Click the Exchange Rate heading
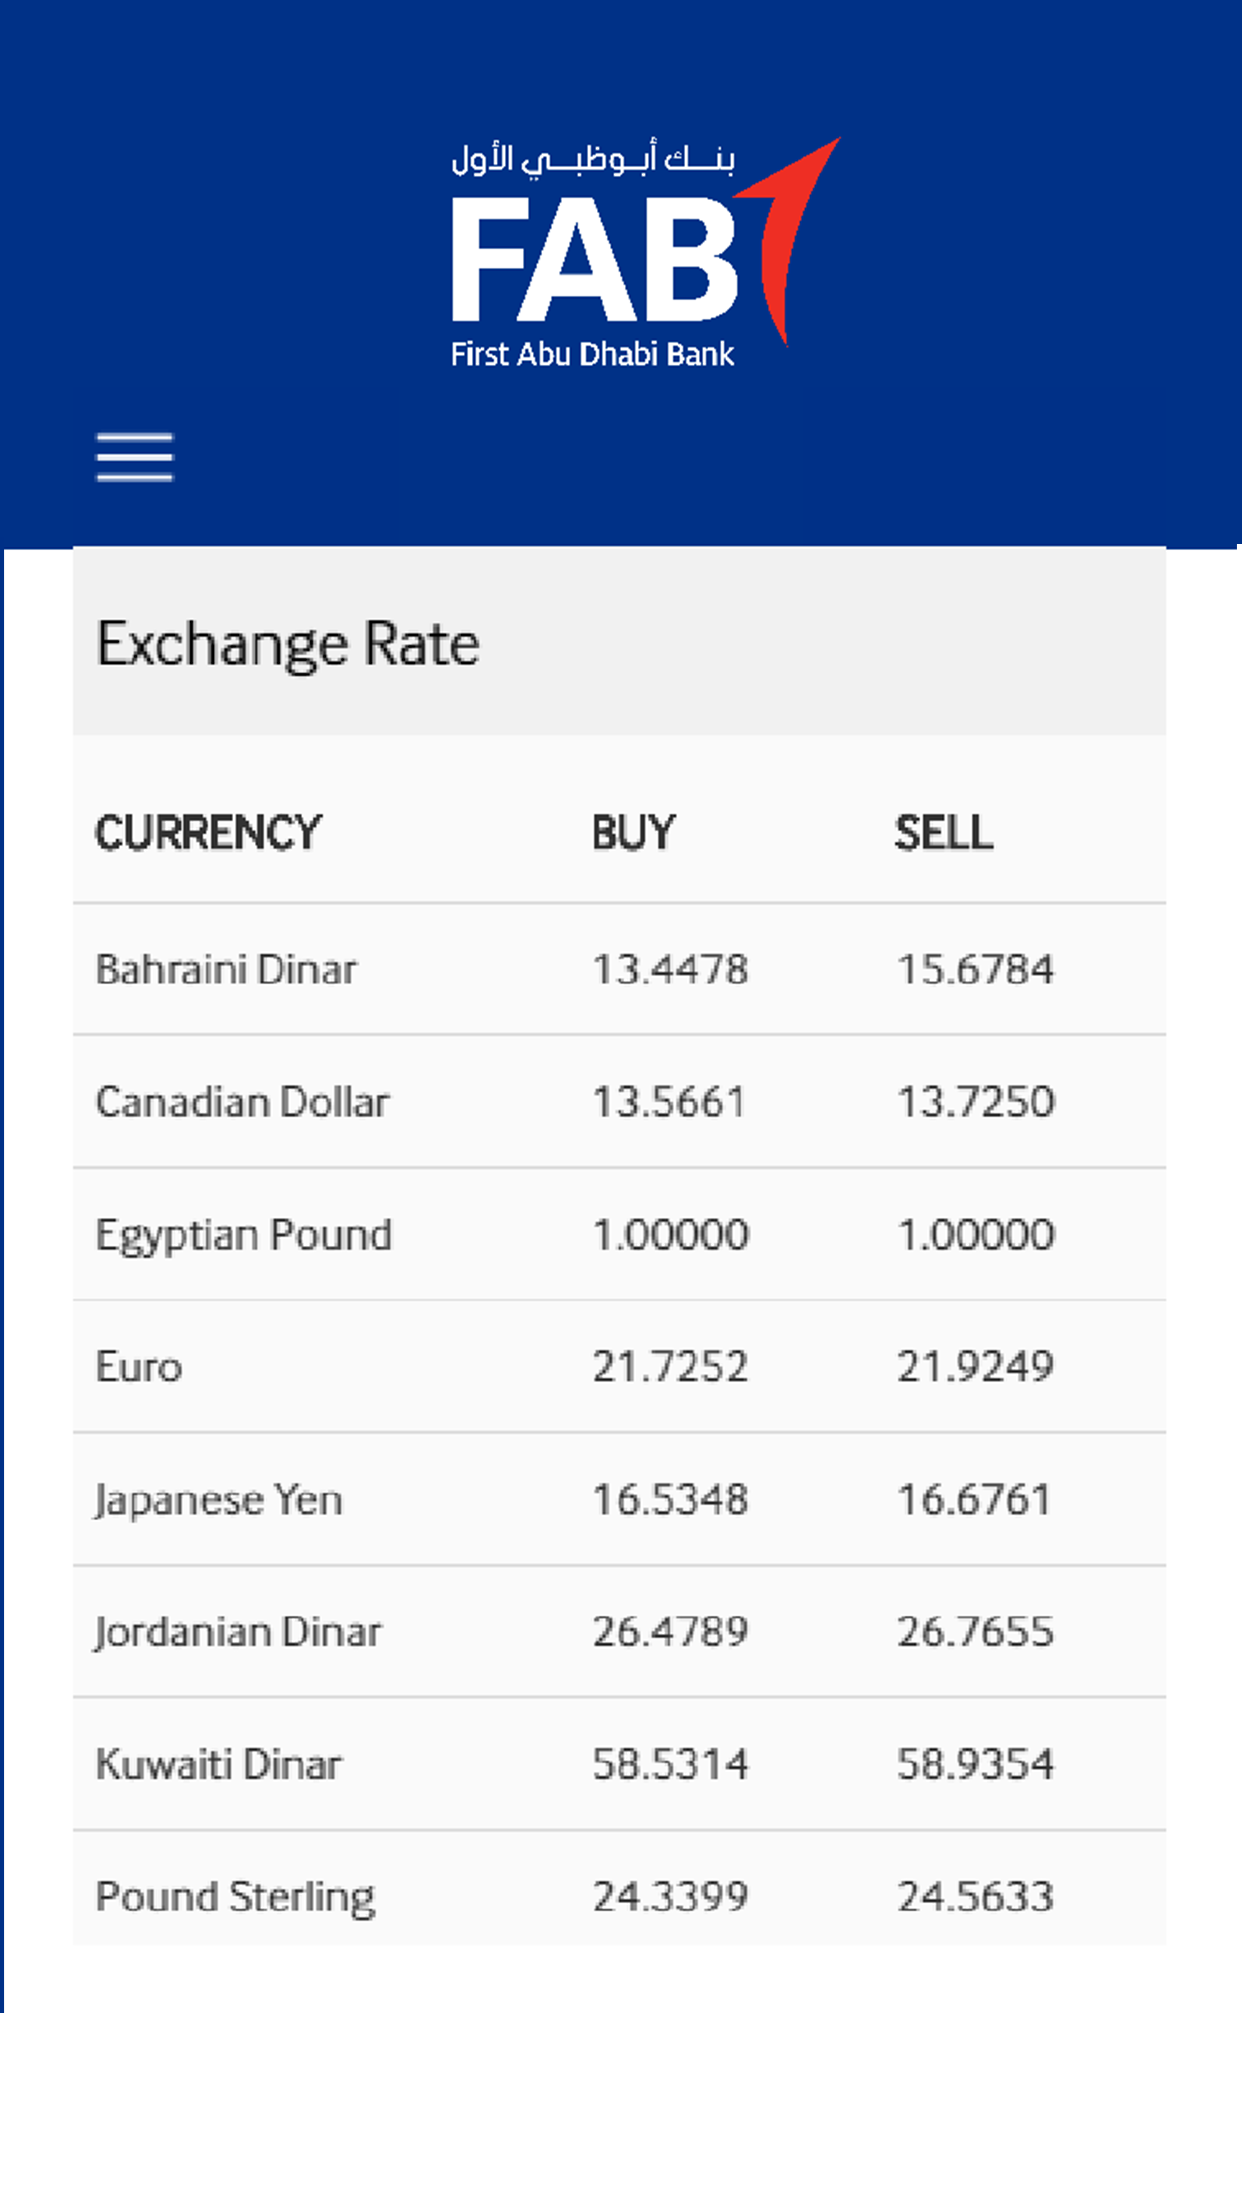The width and height of the screenshot is (1242, 2208). (288, 643)
